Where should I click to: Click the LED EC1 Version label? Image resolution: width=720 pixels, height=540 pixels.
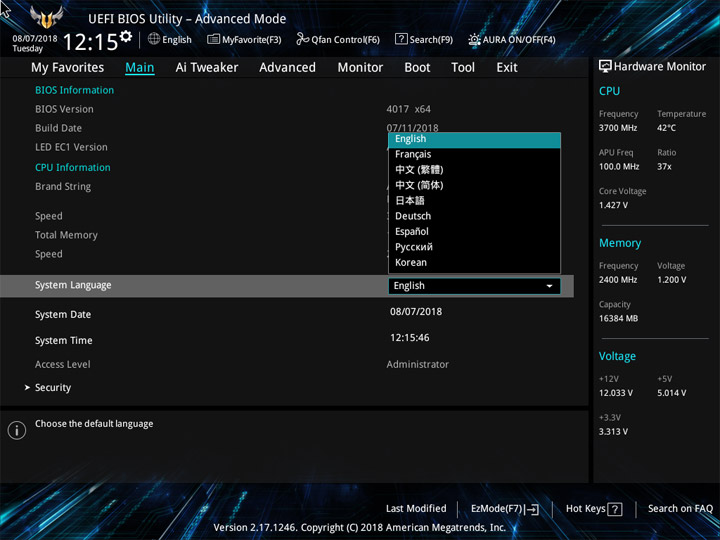71,147
